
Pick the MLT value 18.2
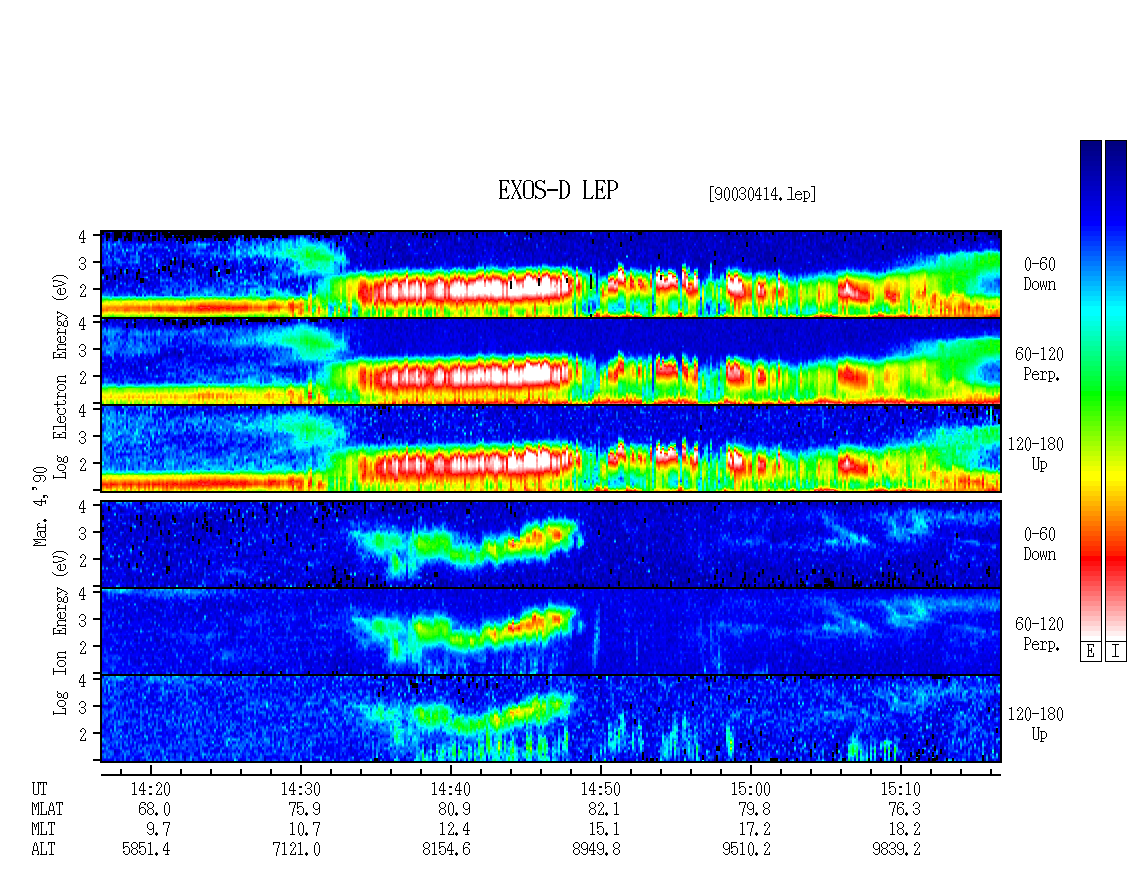[904, 830]
